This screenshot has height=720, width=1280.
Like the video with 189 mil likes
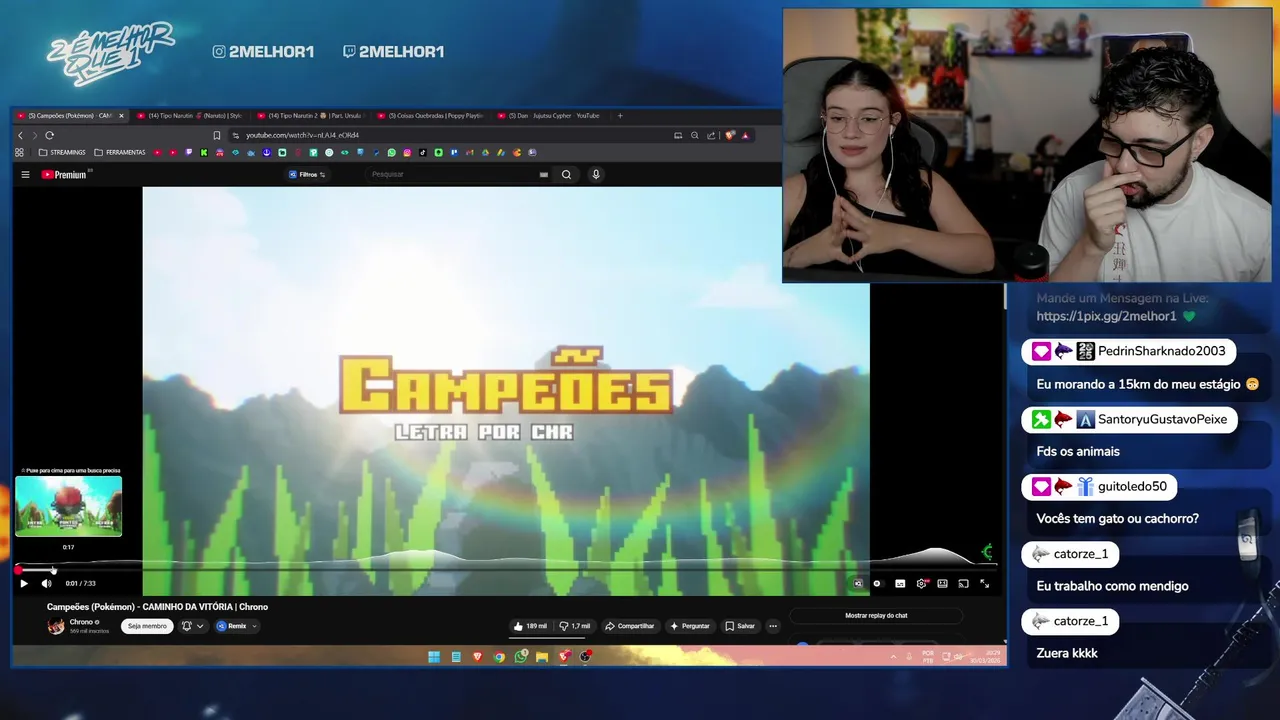coord(530,626)
